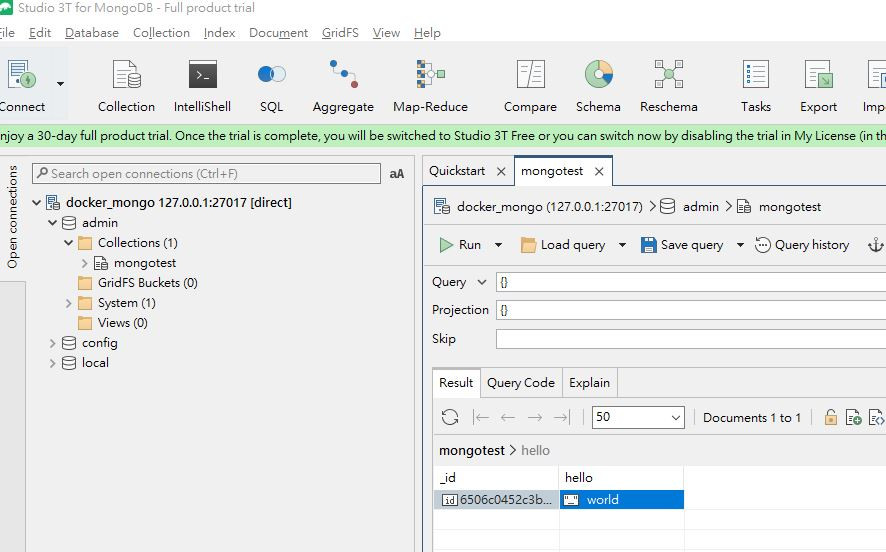This screenshot has width=886, height=552.
Task: Click Load query button
Action: point(563,245)
